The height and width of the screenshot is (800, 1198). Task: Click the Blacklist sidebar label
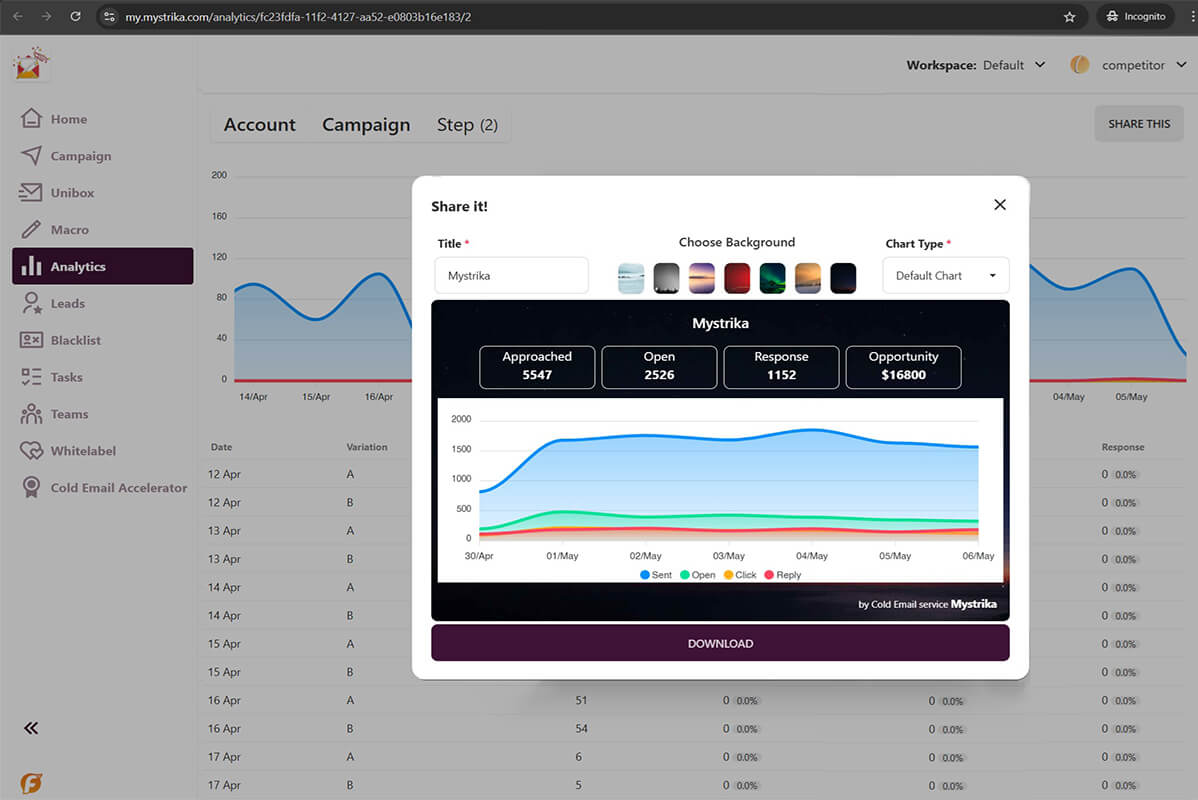tap(76, 340)
